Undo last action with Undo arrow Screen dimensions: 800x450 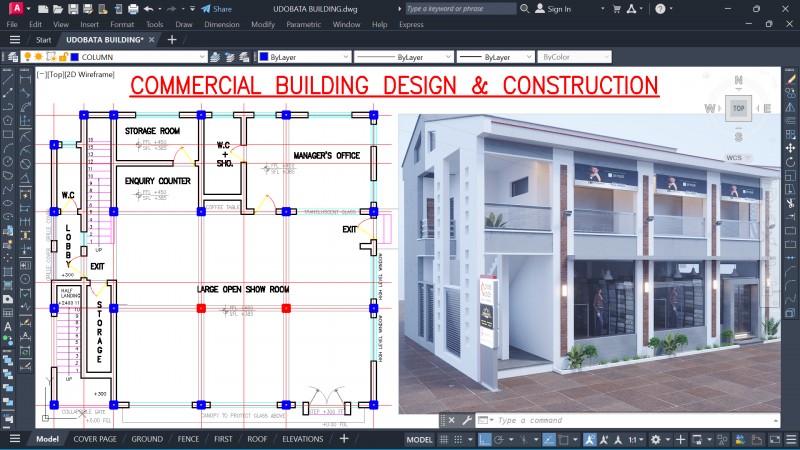tap(148, 9)
